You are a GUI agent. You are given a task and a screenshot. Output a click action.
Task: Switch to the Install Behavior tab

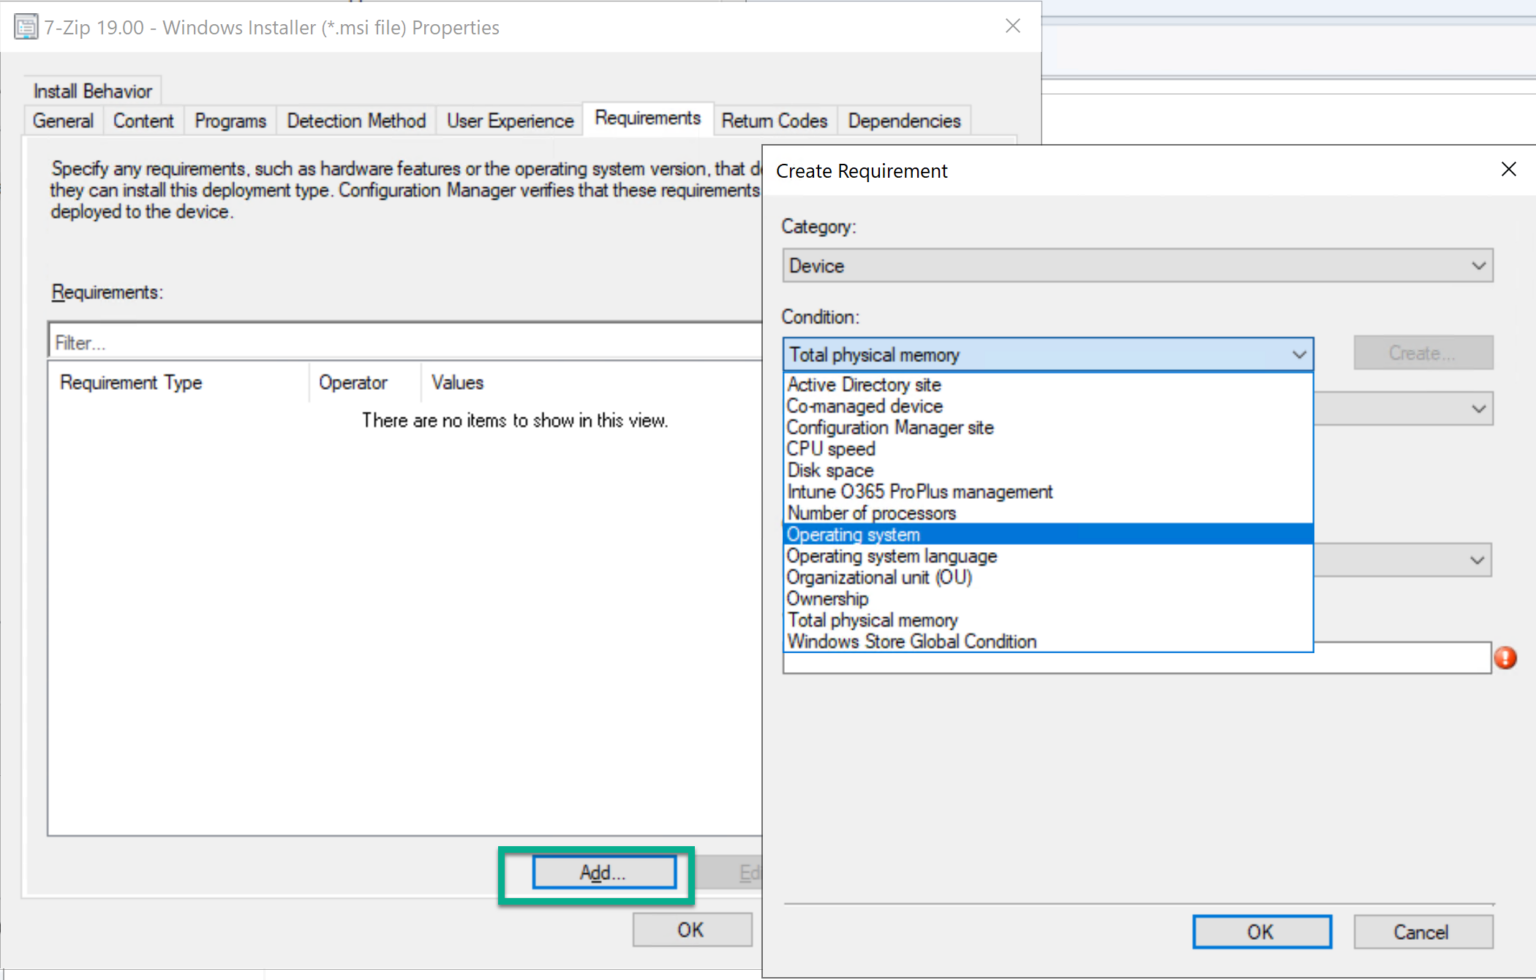pyautogui.click(x=92, y=90)
